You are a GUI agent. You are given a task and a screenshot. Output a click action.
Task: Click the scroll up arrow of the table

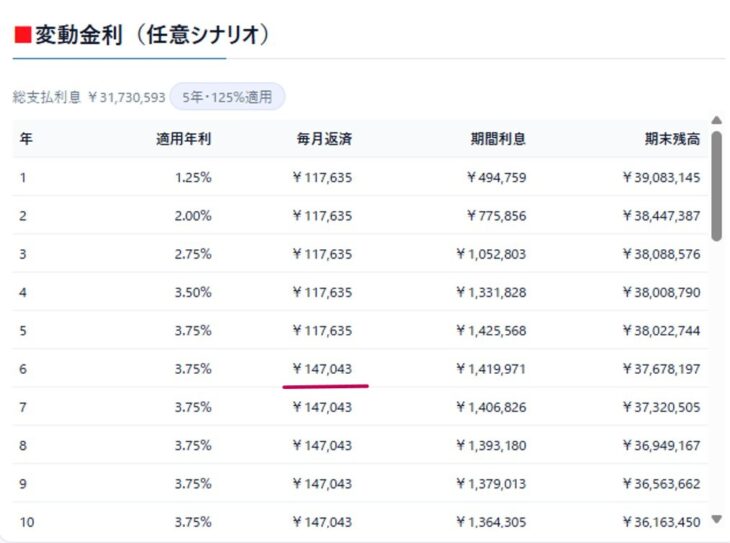[x=716, y=121]
